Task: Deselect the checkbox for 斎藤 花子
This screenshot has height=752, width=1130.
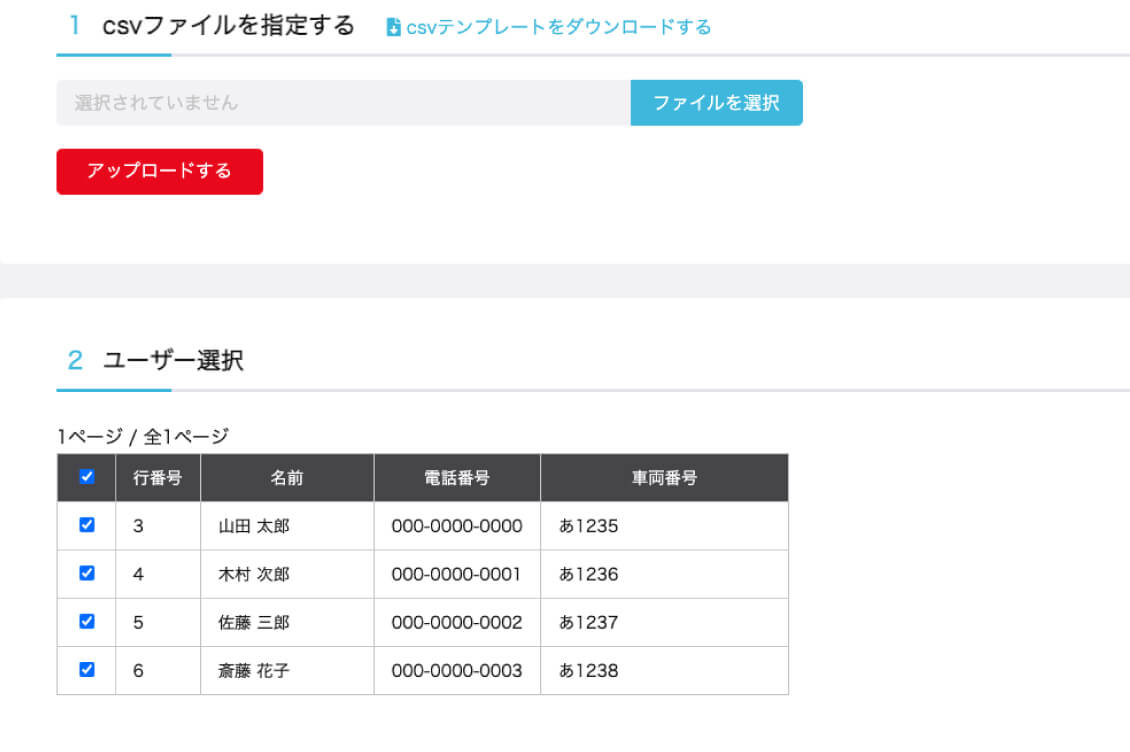Action: (86, 670)
